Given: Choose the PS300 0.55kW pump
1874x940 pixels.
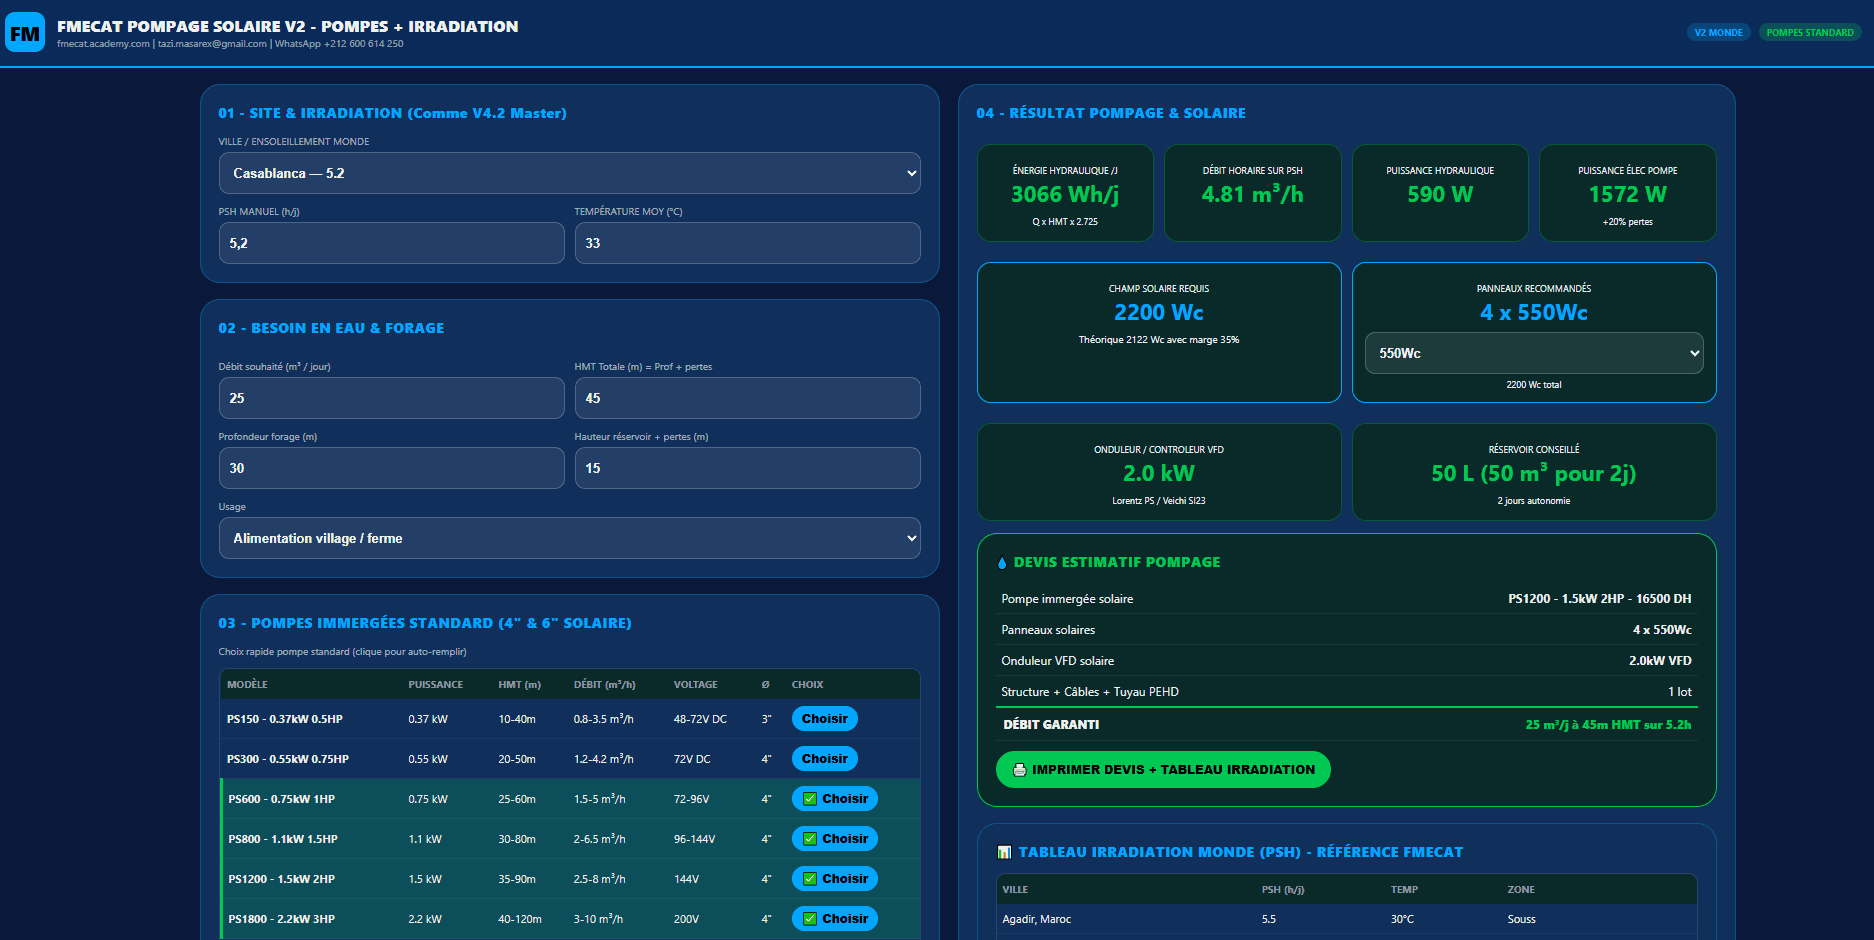Looking at the screenshot, I should (x=825, y=759).
